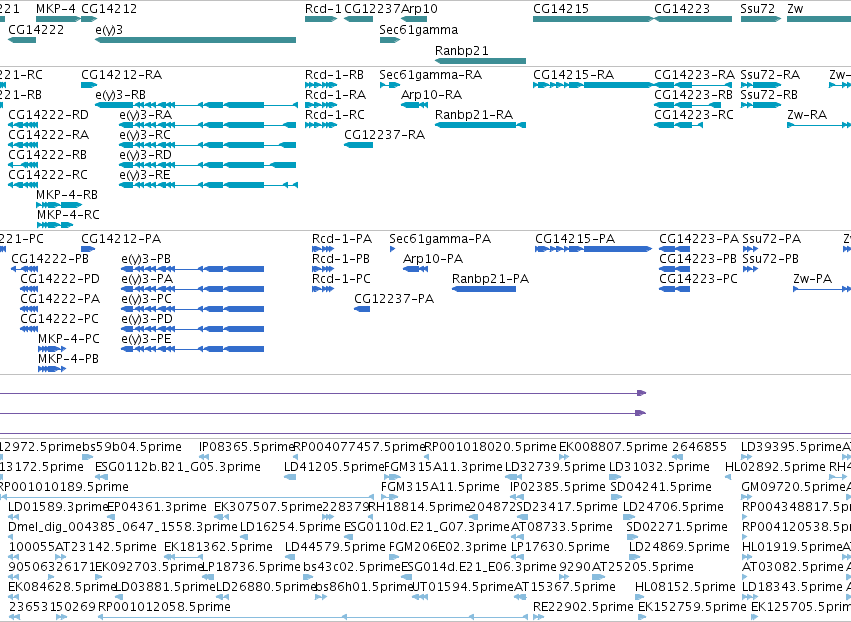Click the CG14215 gene feature
Screen dimensions: 851x622
click(x=593, y=19)
